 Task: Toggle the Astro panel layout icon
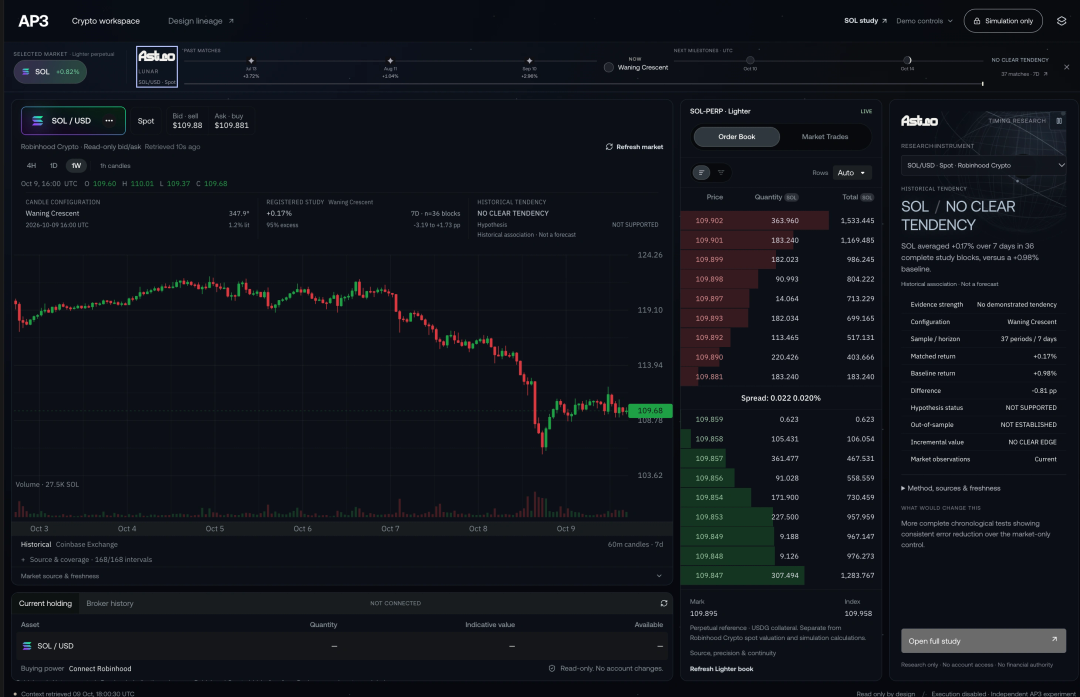(1059, 121)
